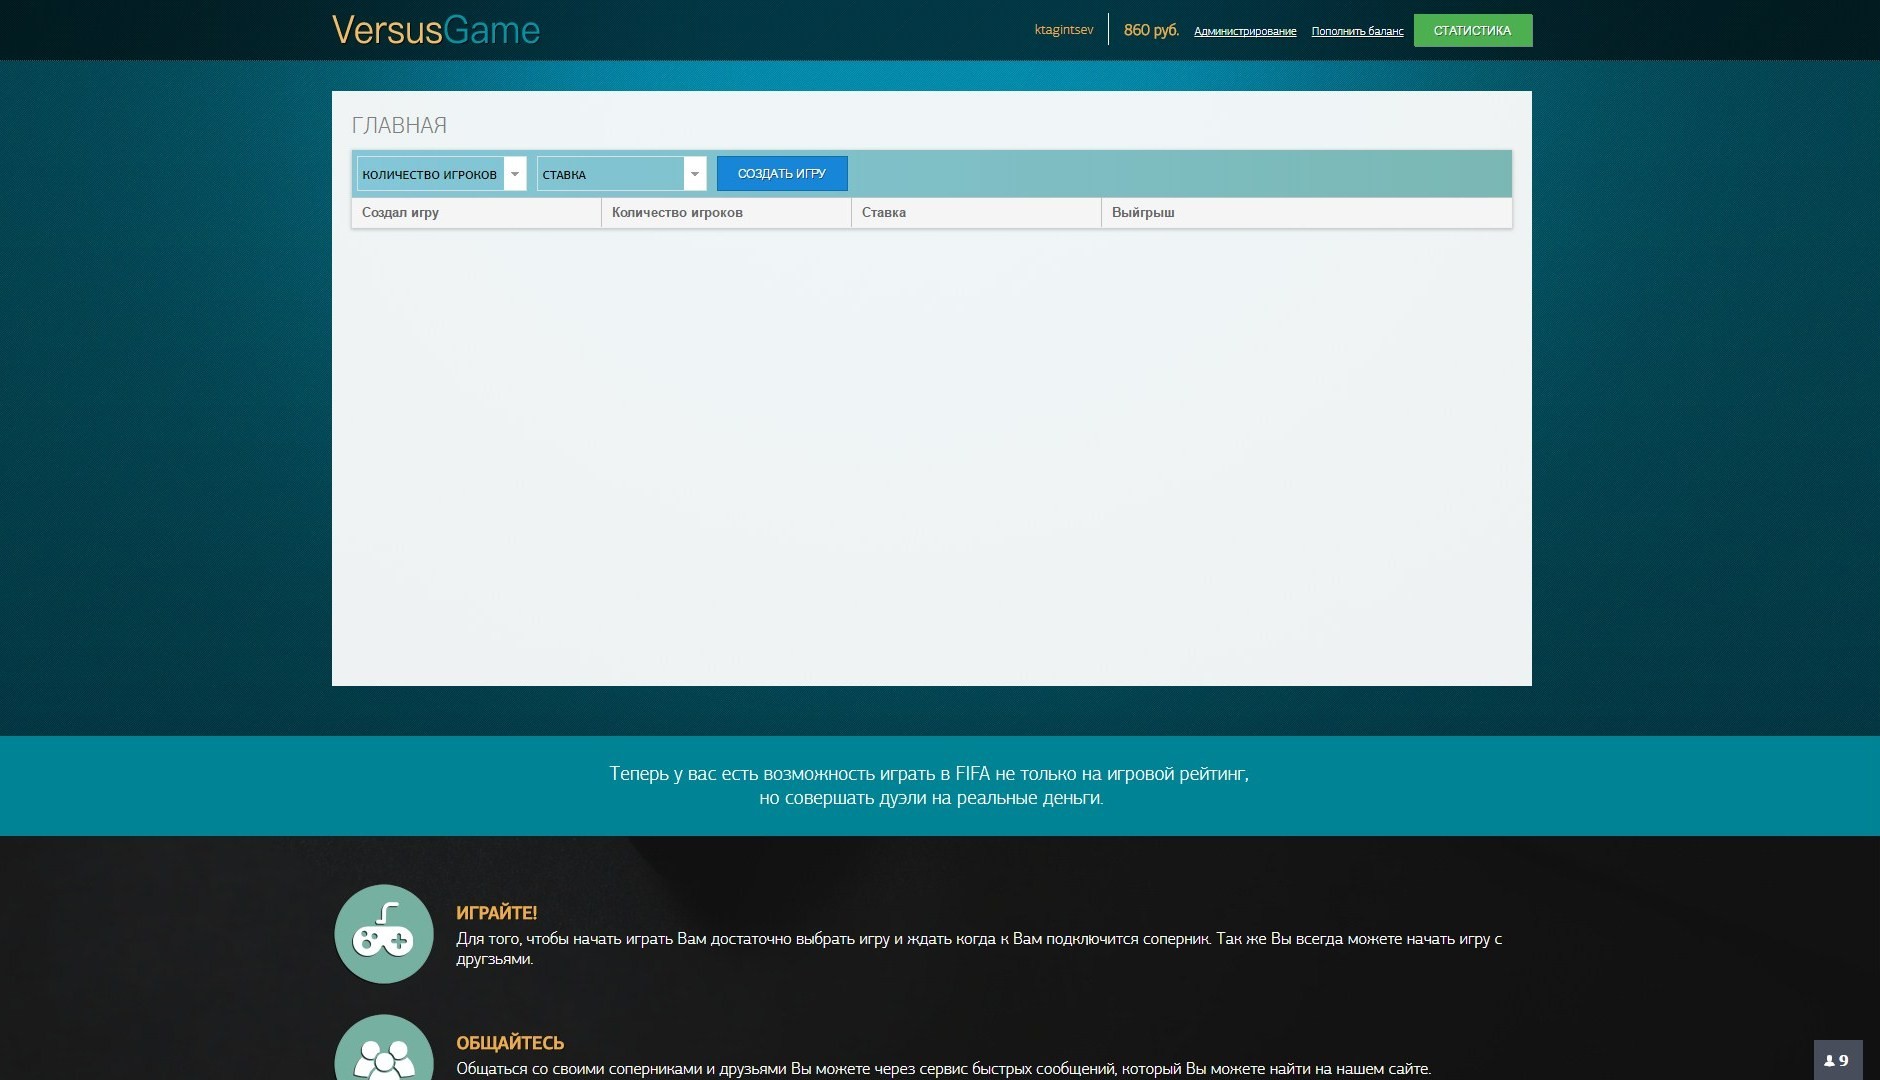This screenshot has height=1080, width=1880.
Task: Click the FIFA duel promo banner text
Action: (930, 786)
